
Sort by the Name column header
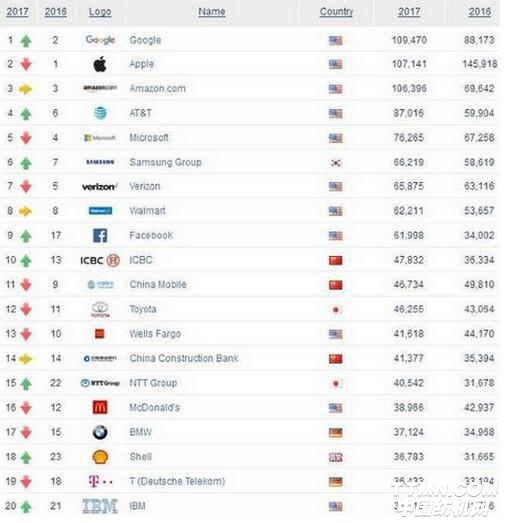[x=212, y=12]
